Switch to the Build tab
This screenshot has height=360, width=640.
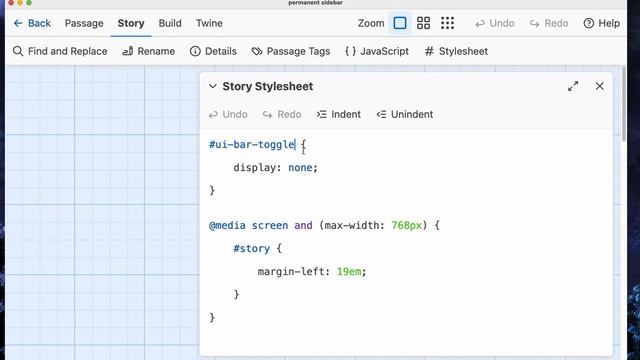tap(170, 23)
